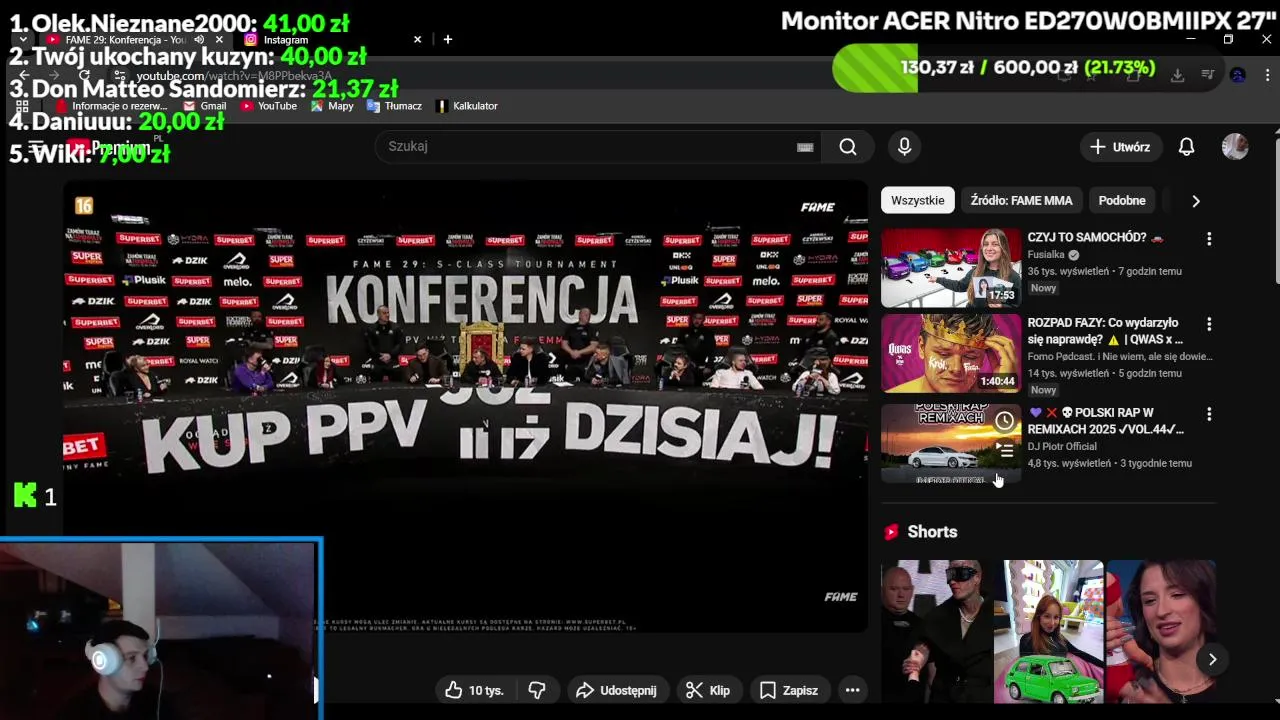The width and height of the screenshot is (1280, 720).
Task: Open the POLSKI RAP W REMIXACH thumbnail
Action: 951,443
